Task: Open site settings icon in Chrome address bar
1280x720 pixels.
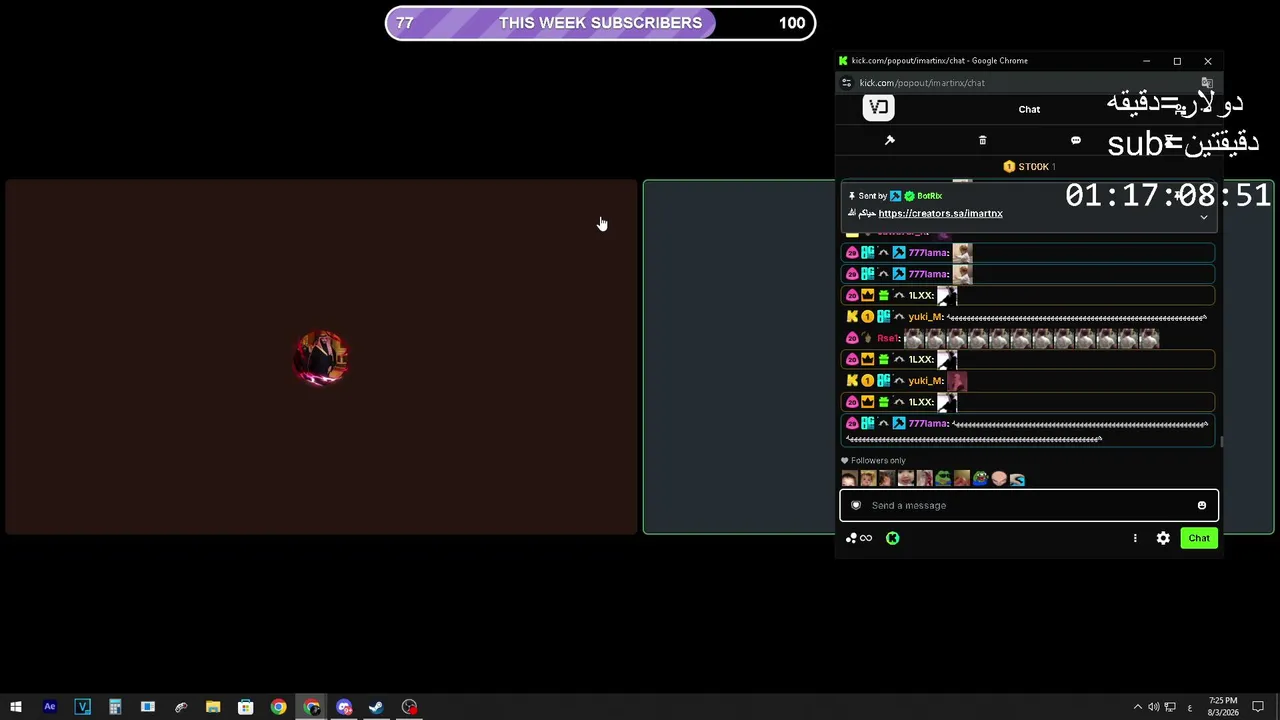Action: point(846,83)
